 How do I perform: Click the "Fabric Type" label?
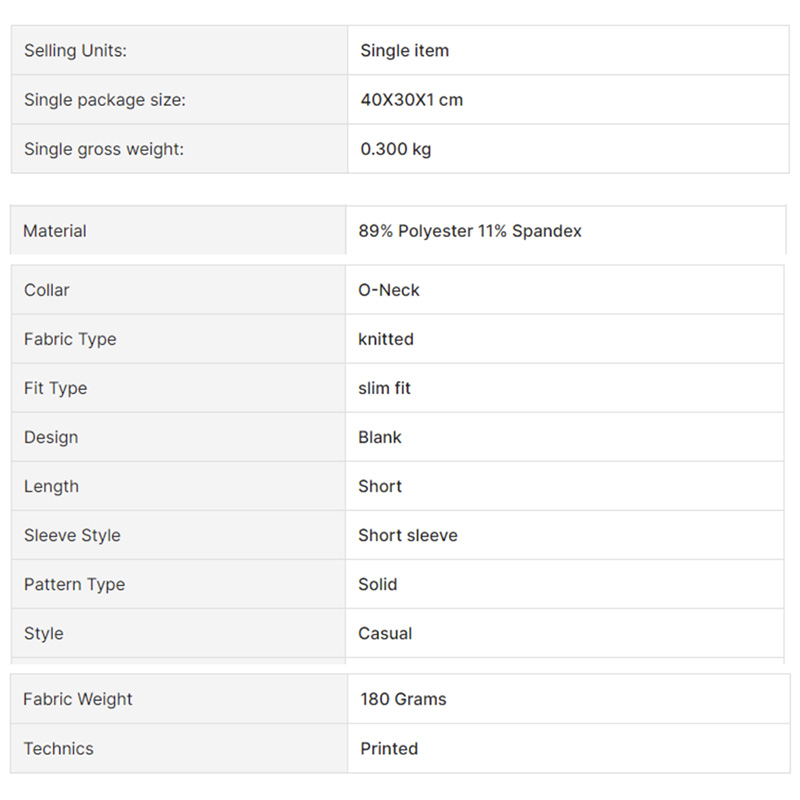point(70,339)
